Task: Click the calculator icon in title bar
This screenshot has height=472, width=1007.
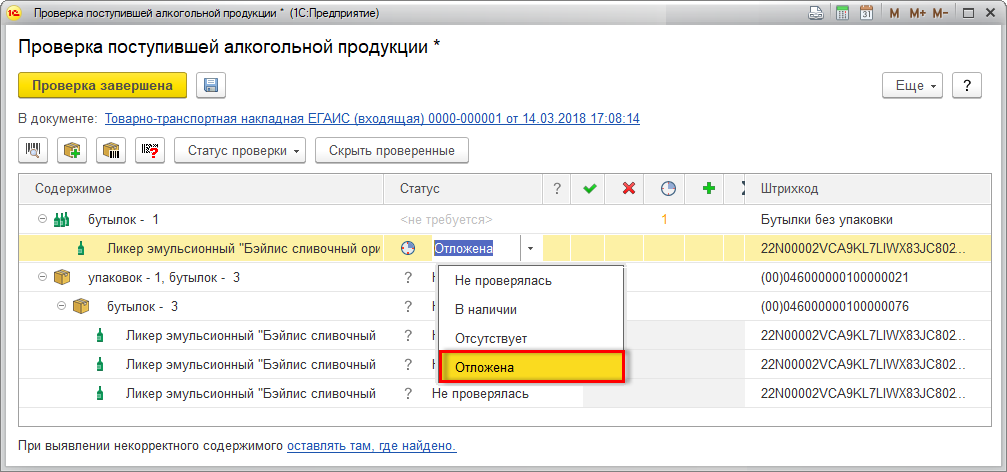Action: pos(842,13)
